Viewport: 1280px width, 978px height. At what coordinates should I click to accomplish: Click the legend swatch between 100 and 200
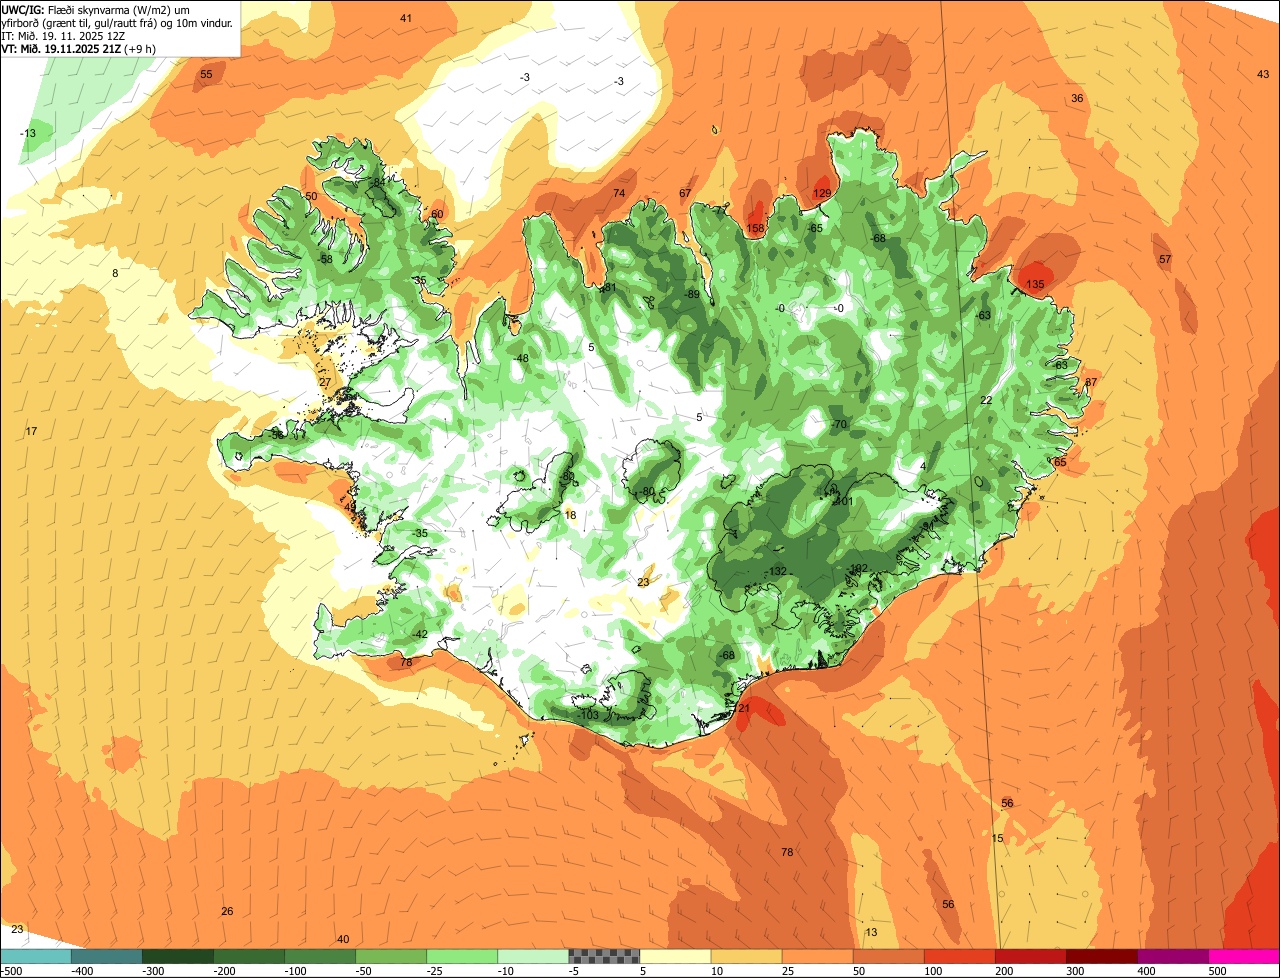click(x=959, y=956)
